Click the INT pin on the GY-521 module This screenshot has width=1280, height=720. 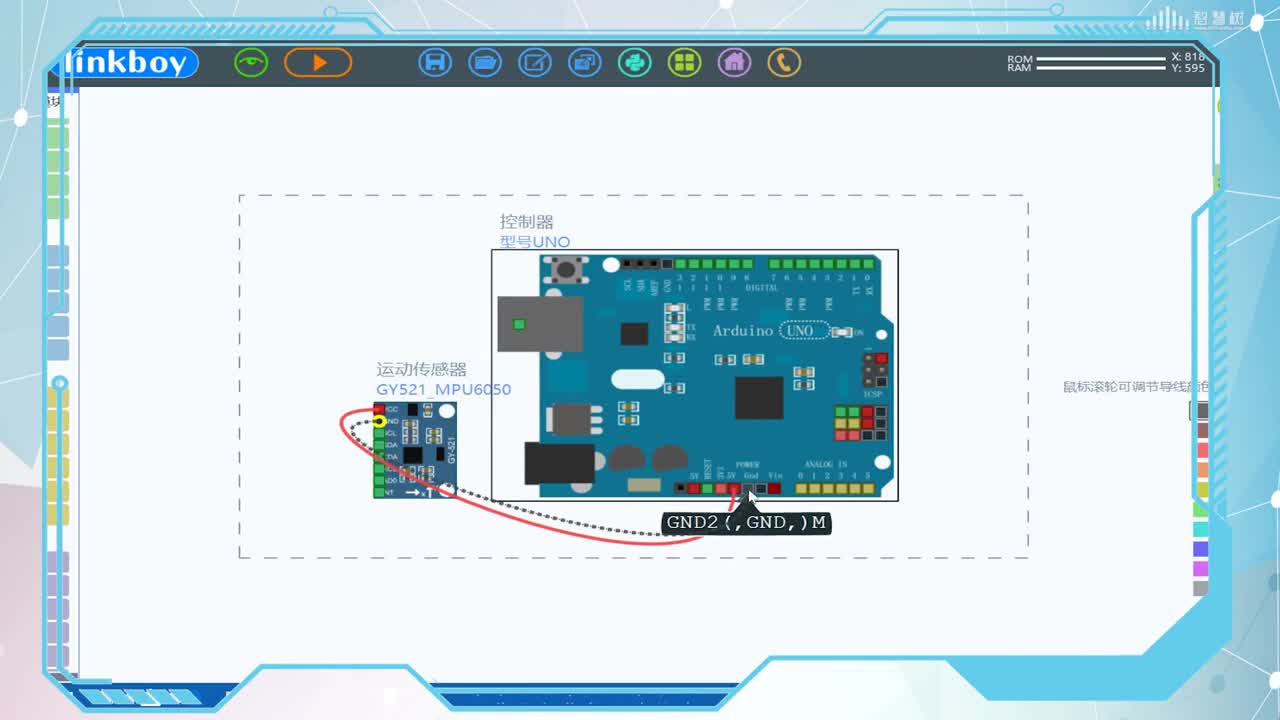point(380,492)
